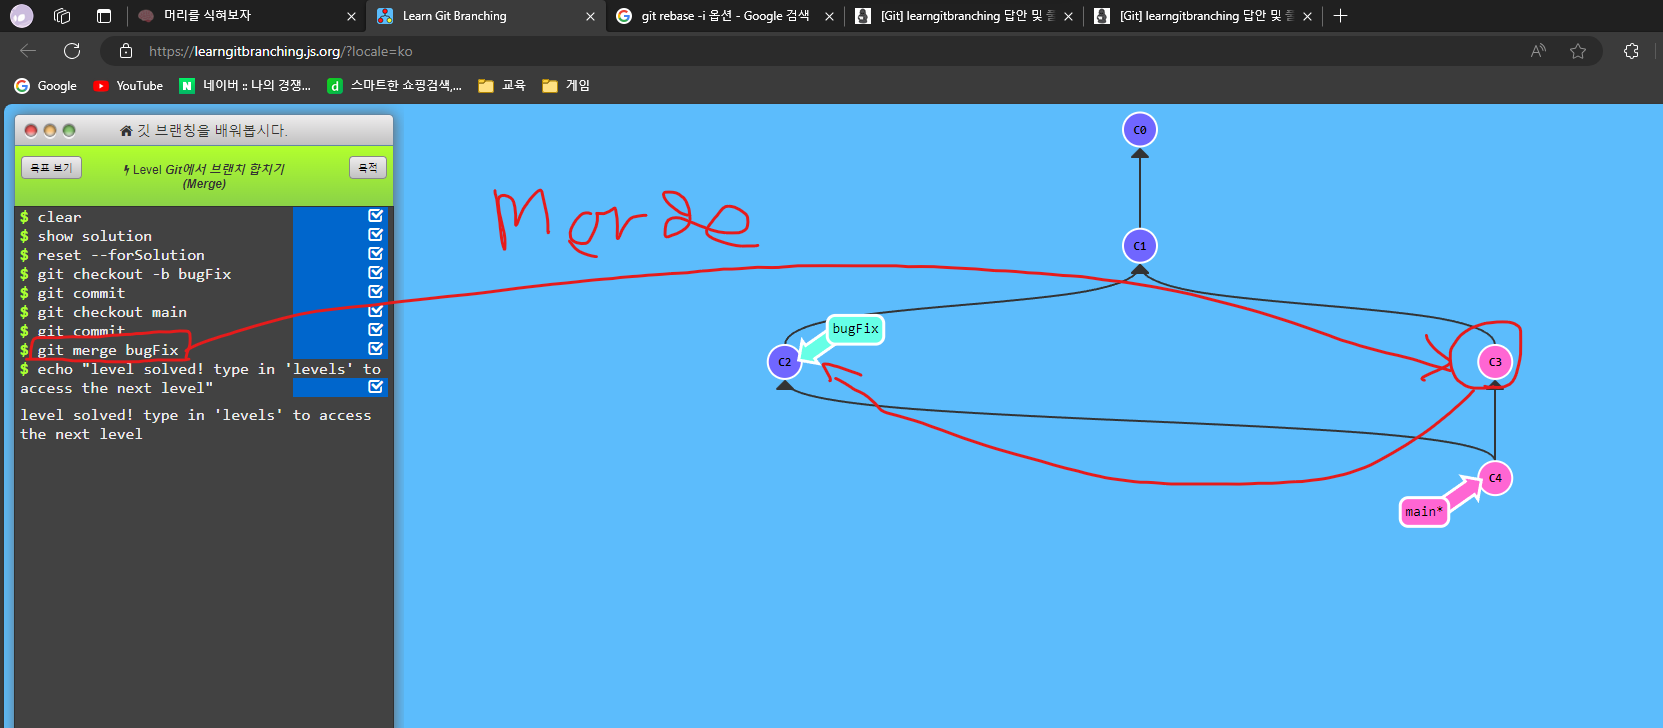Click the bugFix branch label
1663x728 pixels.
(856, 329)
